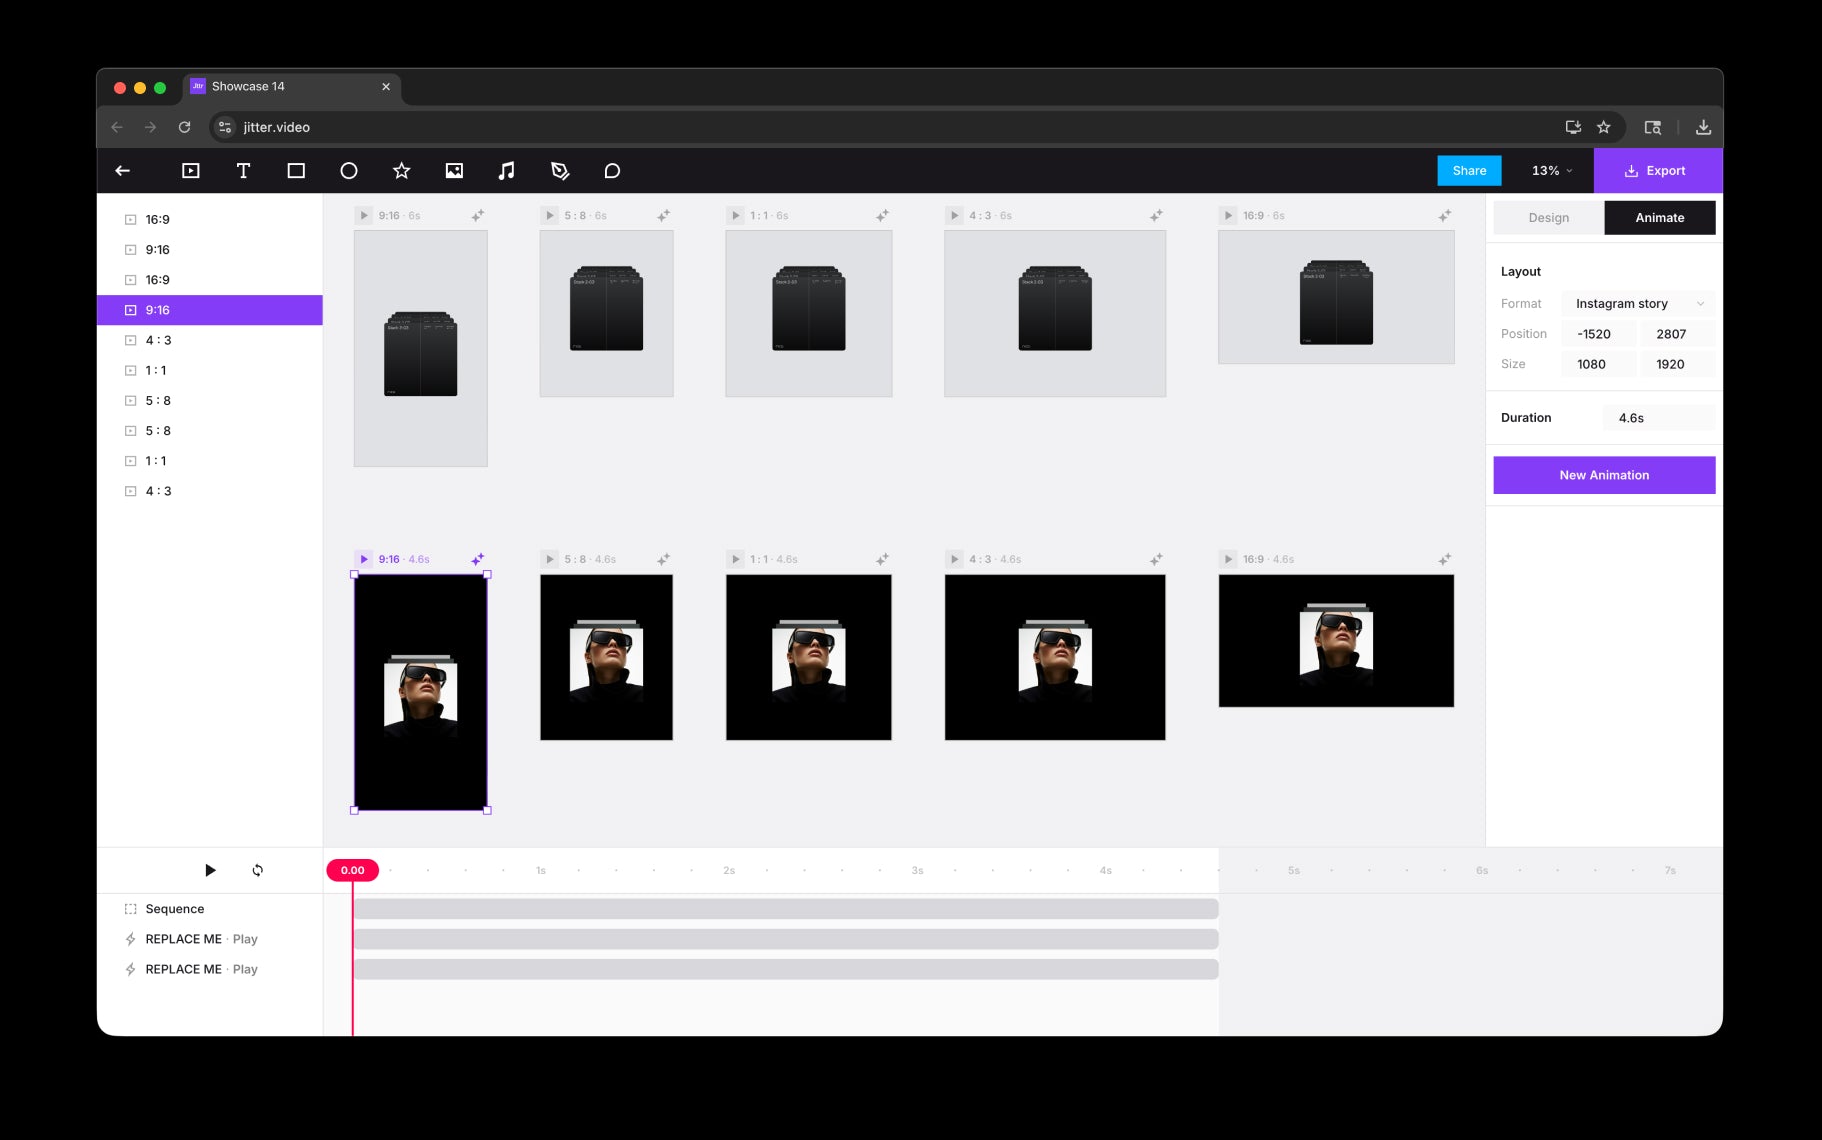Screen dimensions: 1822x1140
Task: Toggle timeline loop playback
Action: click(x=258, y=870)
